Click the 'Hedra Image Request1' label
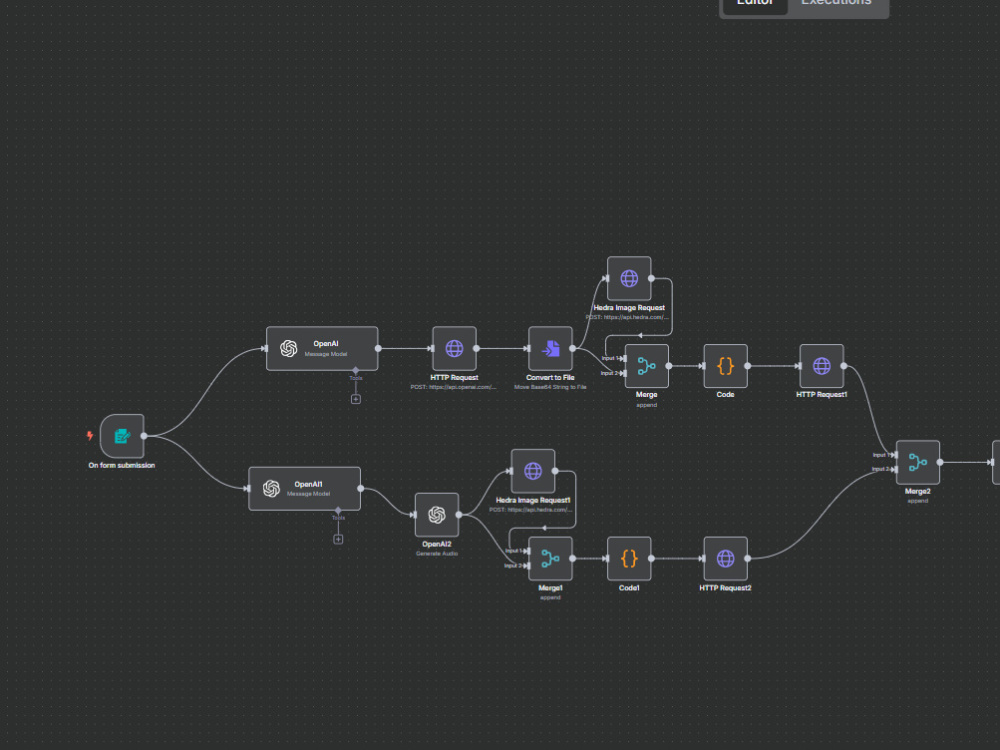Viewport: 1000px width, 750px height. point(533,501)
